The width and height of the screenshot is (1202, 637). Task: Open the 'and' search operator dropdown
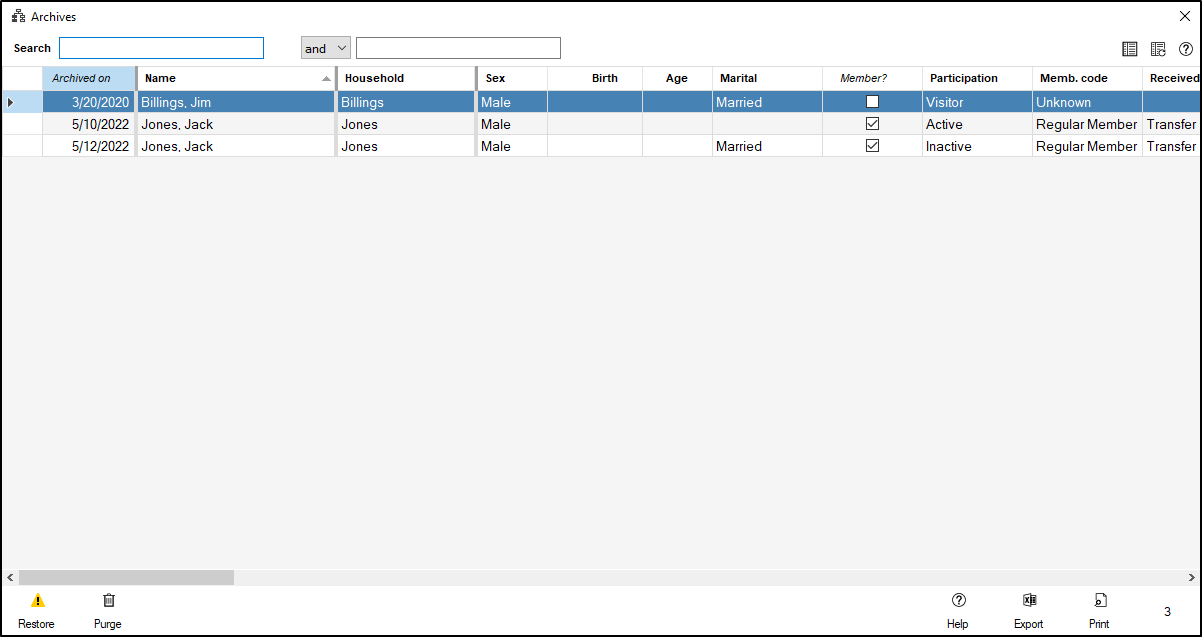(x=326, y=48)
